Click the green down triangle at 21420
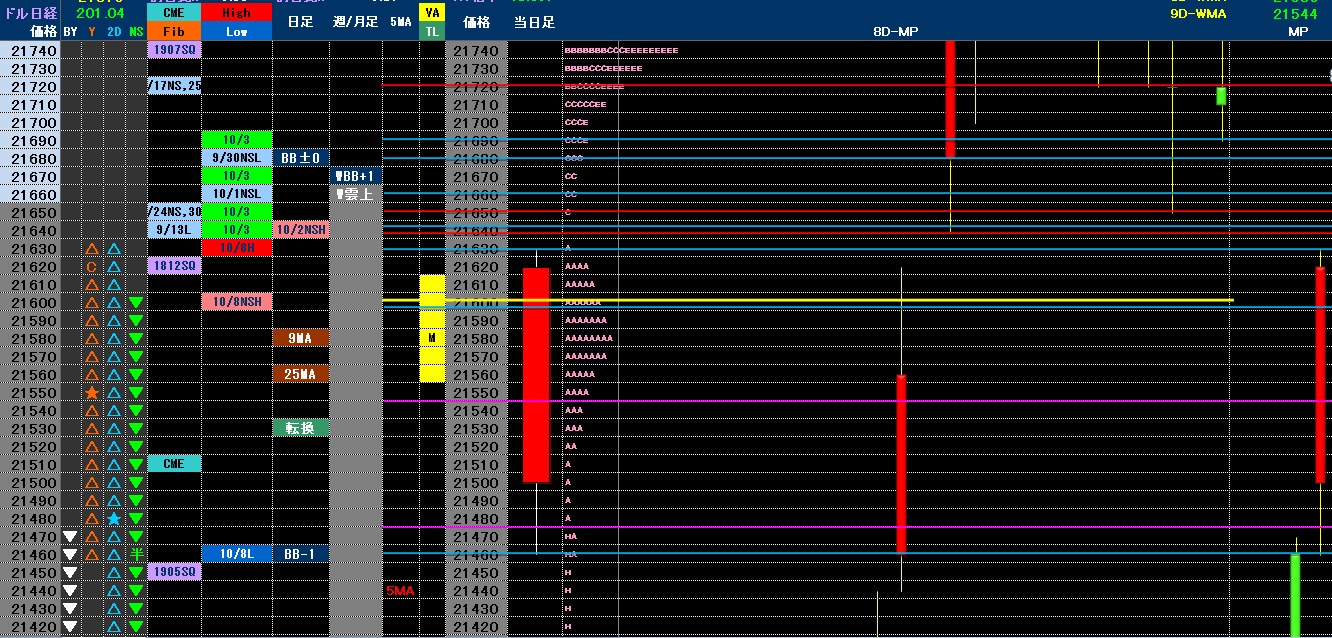Screen dimensions: 1332x638 pos(136,627)
